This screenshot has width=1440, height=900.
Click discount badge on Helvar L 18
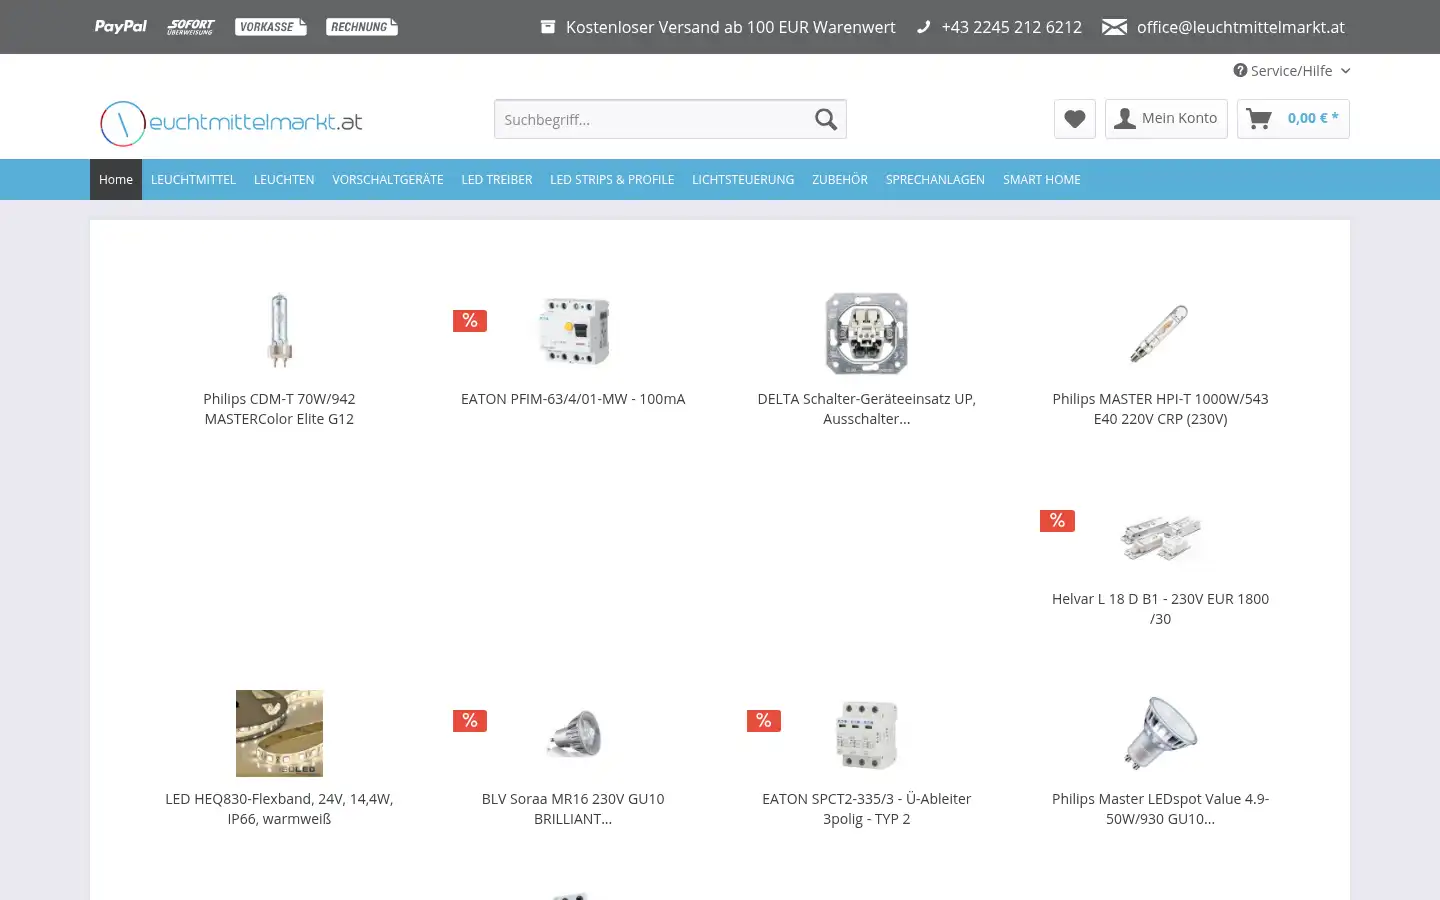pos(1057,520)
